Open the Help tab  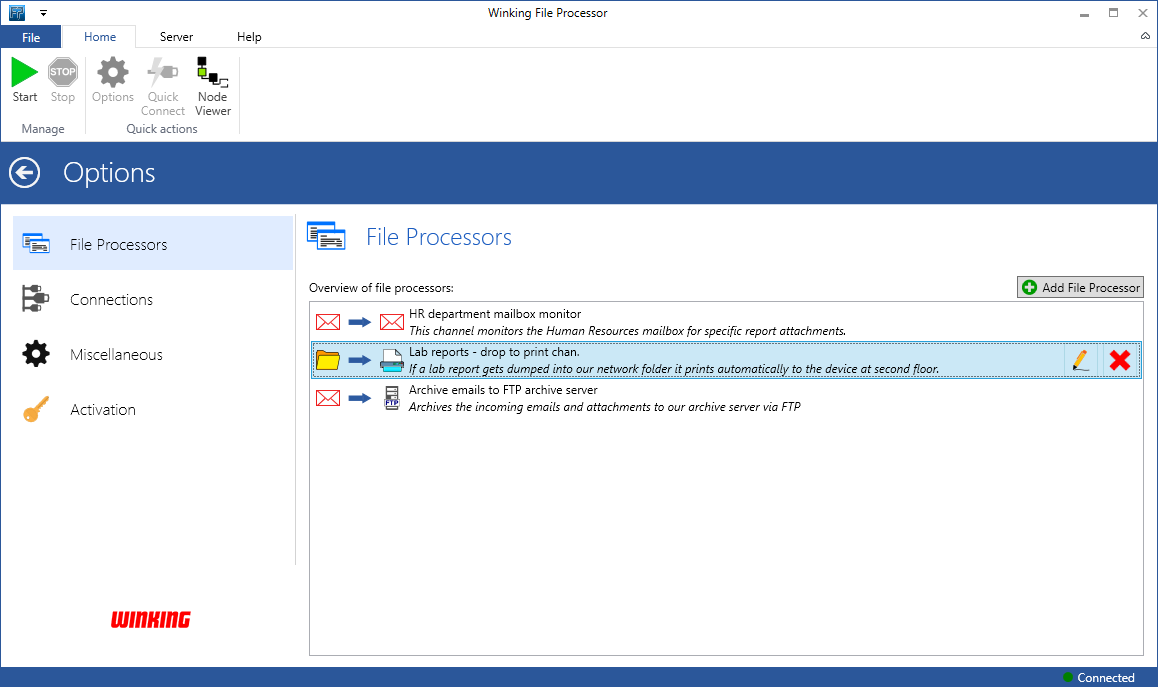coord(249,37)
